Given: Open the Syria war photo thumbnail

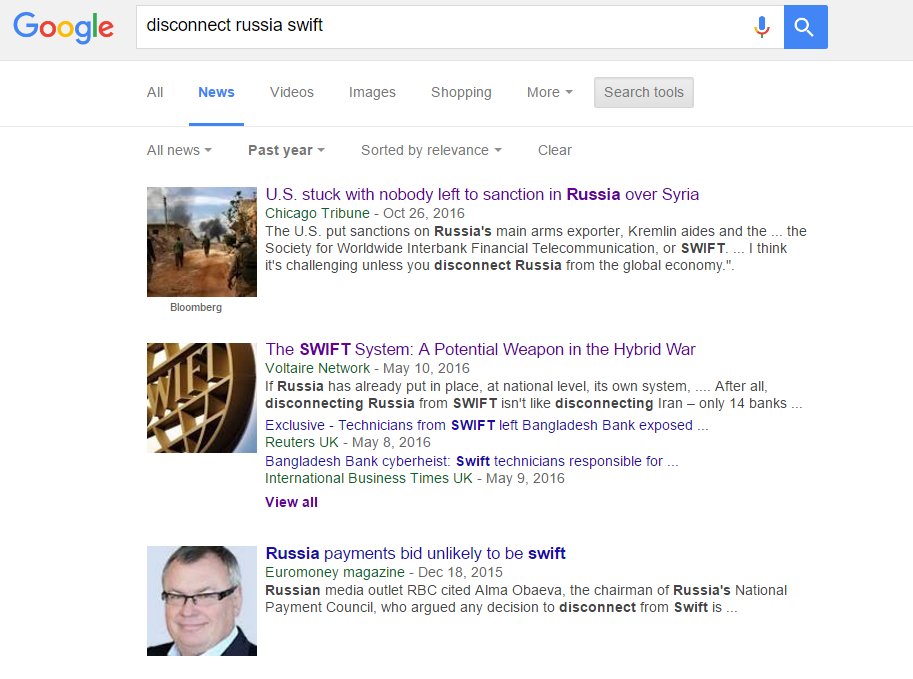Looking at the screenshot, I should [201, 242].
